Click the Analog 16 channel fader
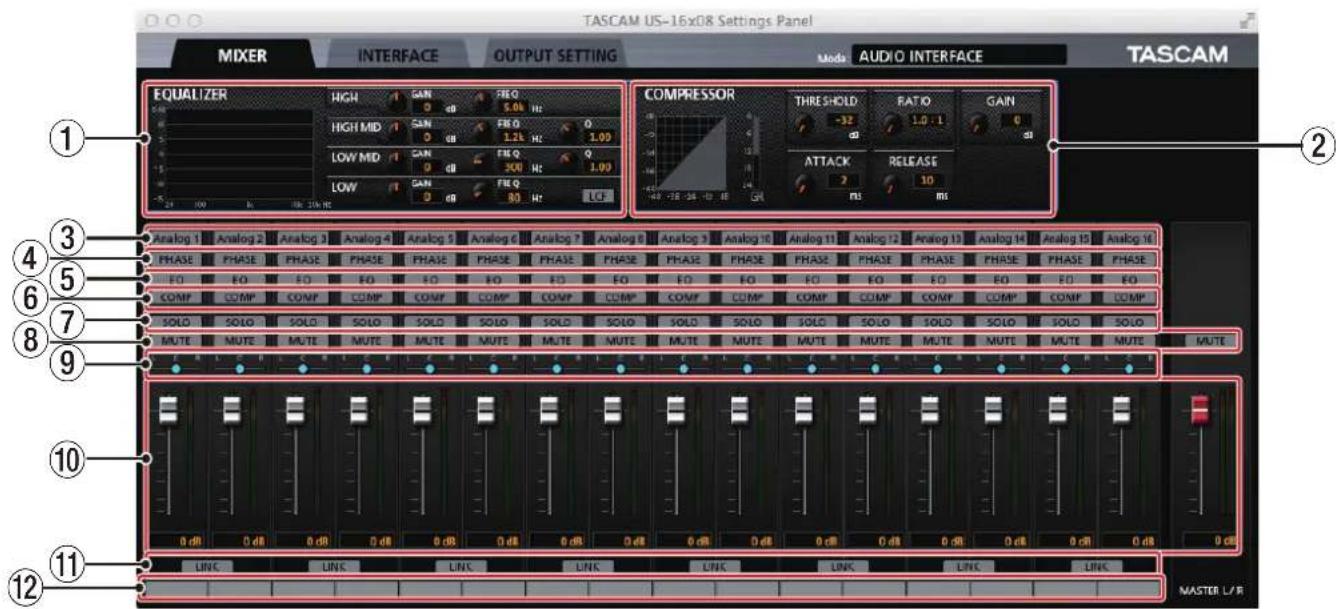The image size is (1337, 609). pos(1121,408)
